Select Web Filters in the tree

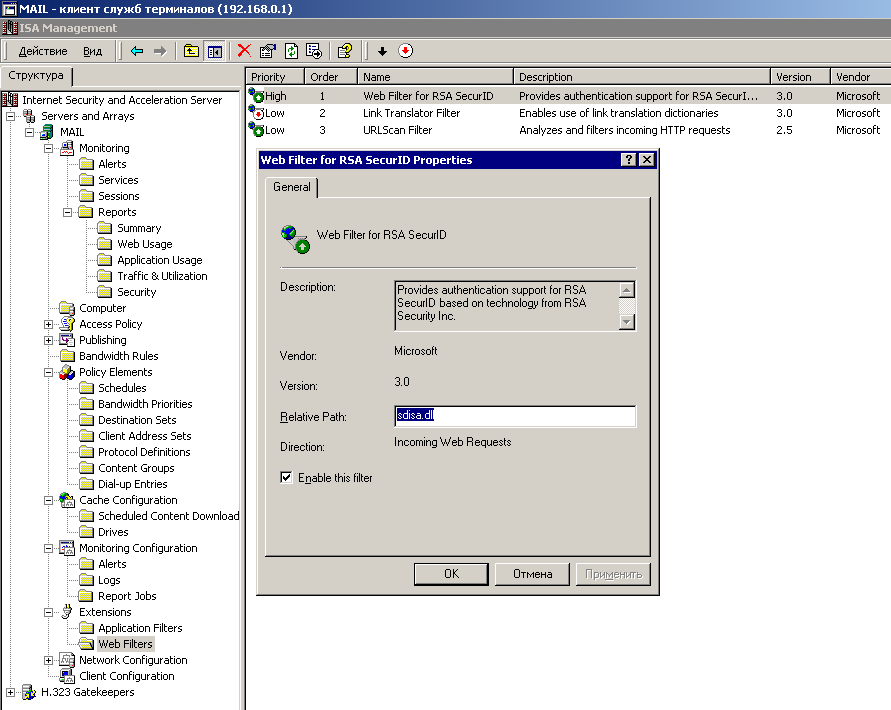click(x=125, y=644)
